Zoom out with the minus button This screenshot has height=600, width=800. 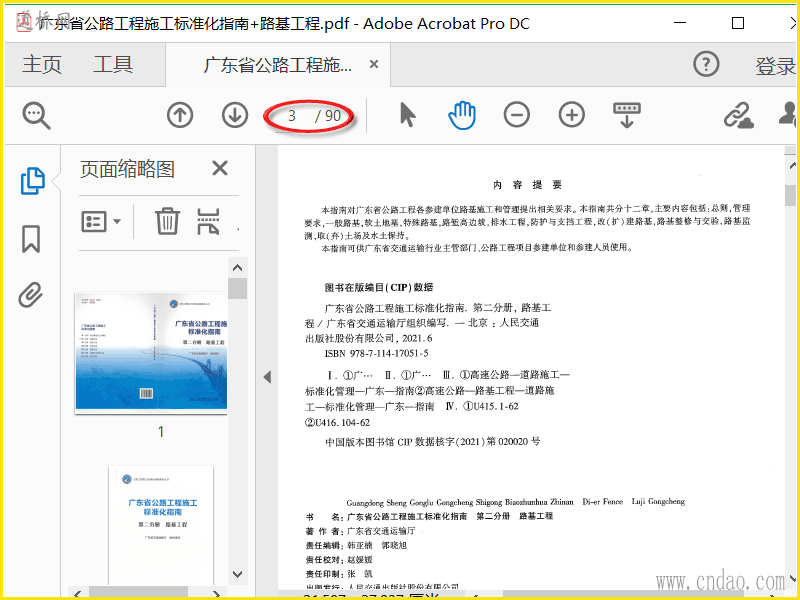pyautogui.click(x=517, y=115)
